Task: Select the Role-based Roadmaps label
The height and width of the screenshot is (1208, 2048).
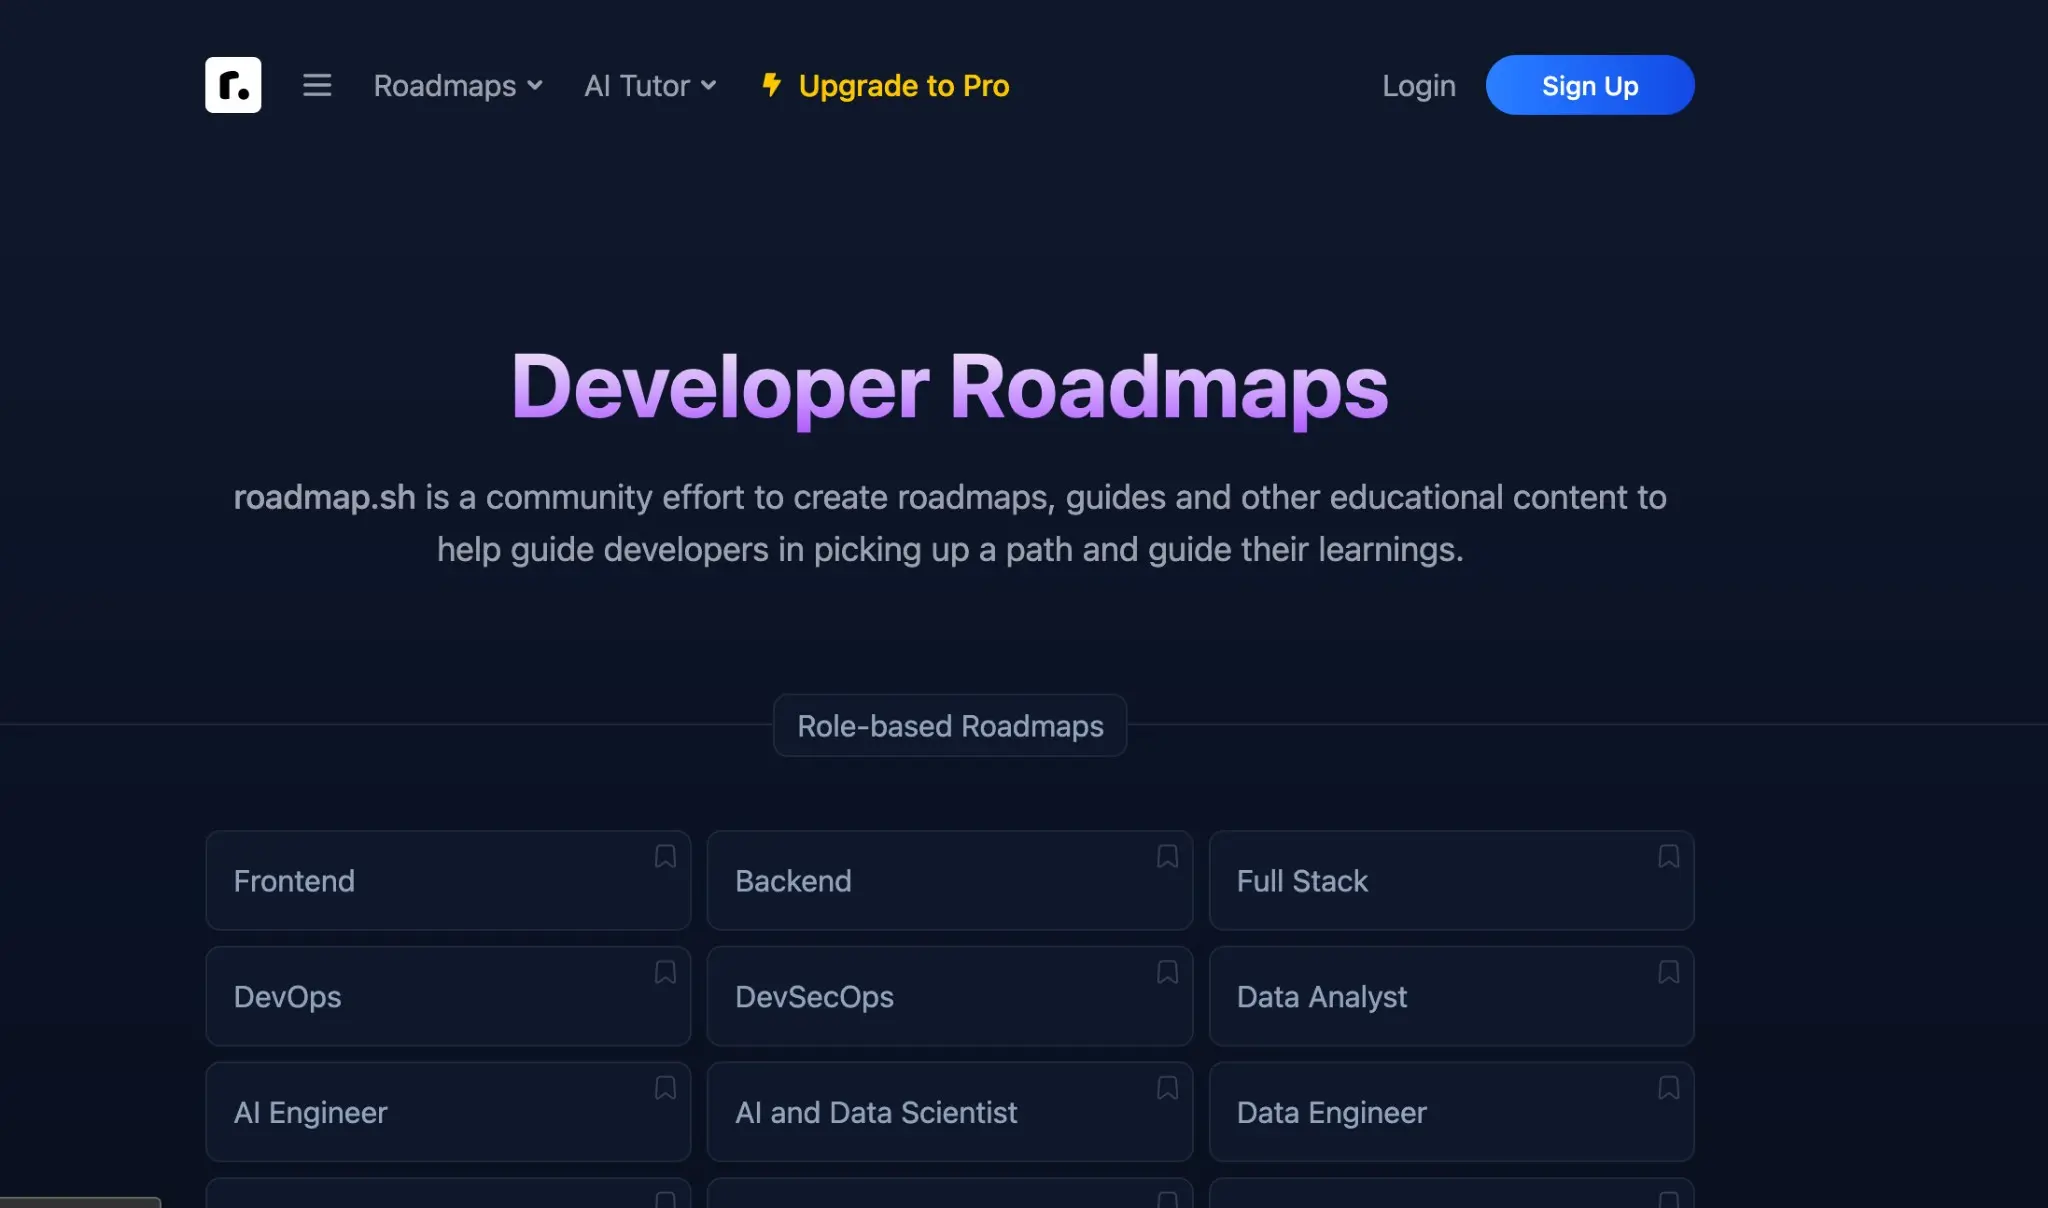Action: (x=950, y=725)
